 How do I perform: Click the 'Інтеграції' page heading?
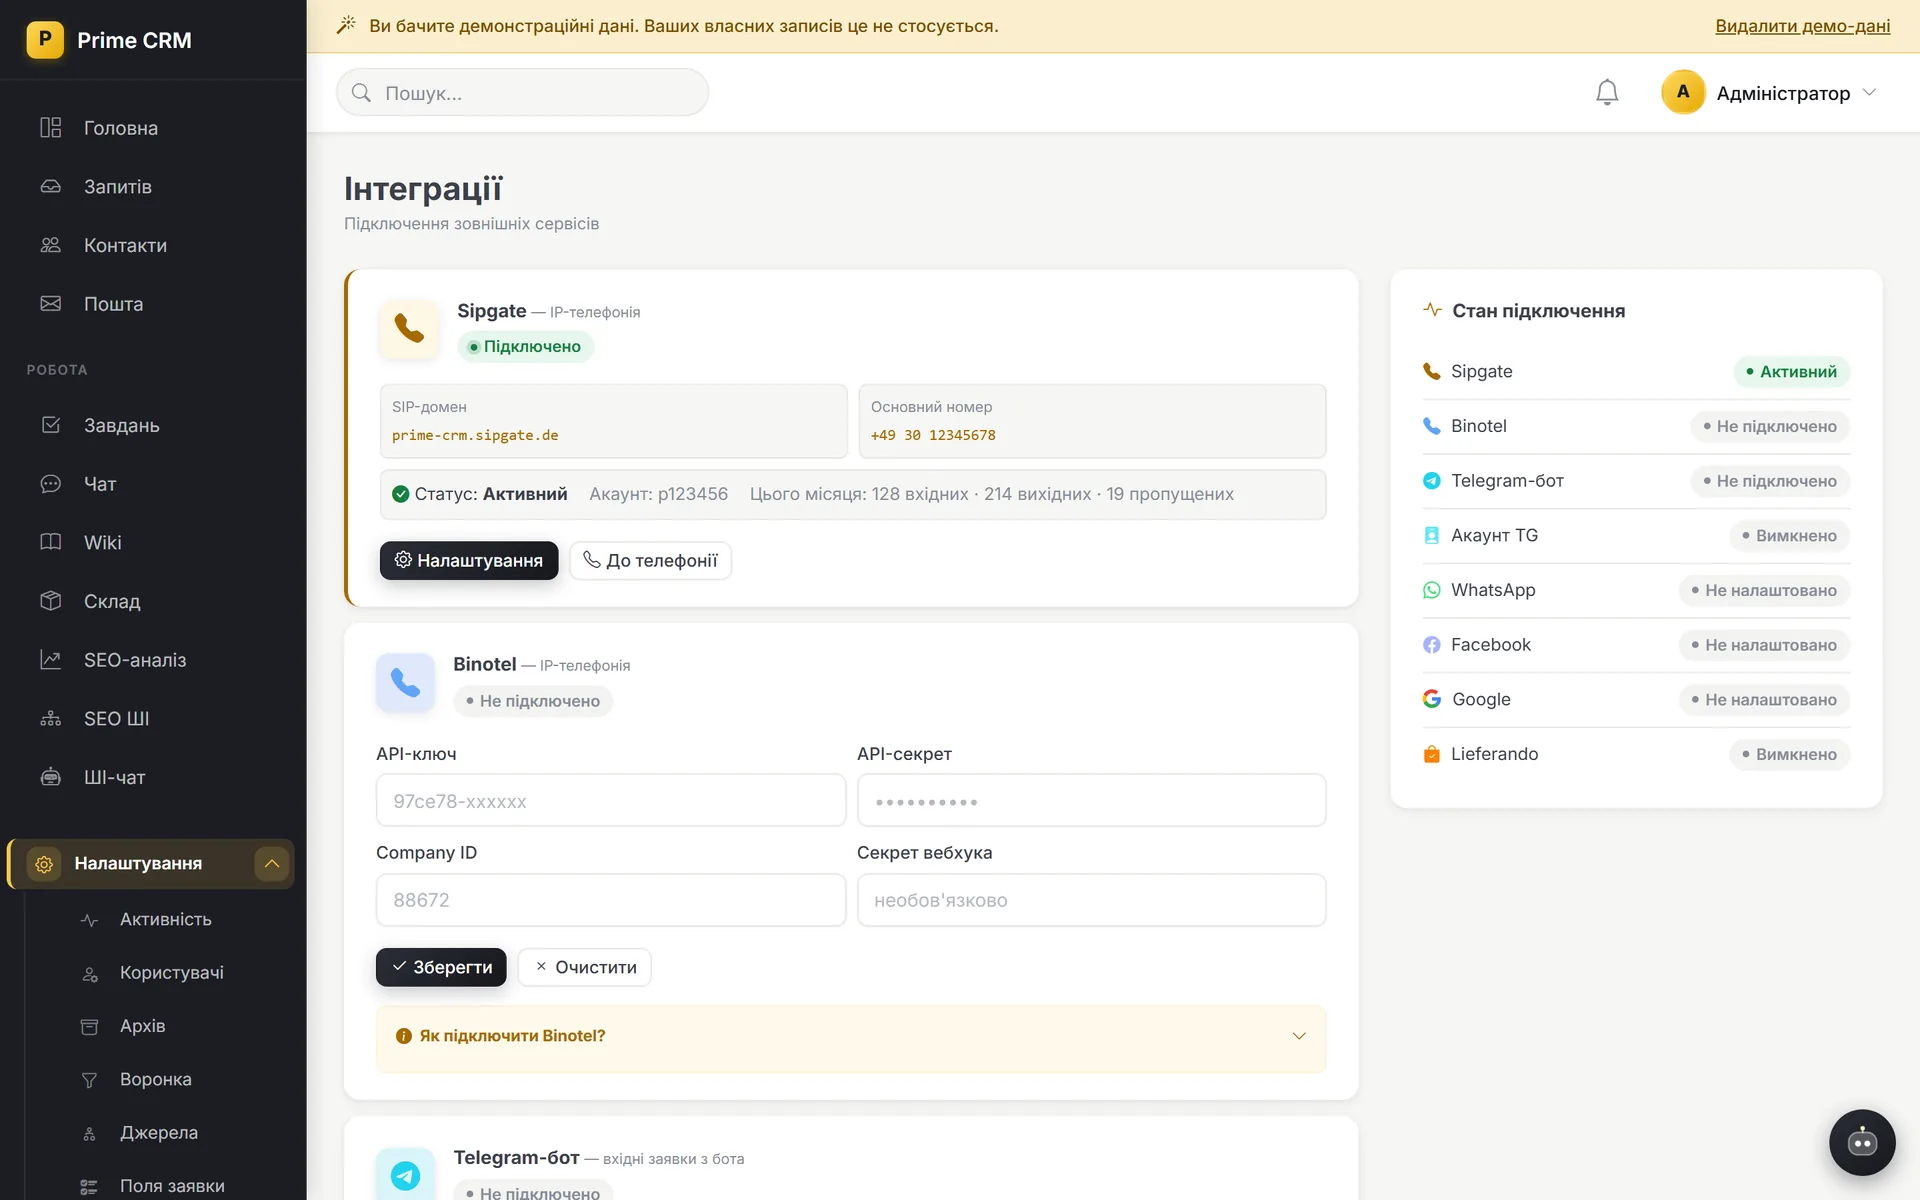click(x=423, y=188)
